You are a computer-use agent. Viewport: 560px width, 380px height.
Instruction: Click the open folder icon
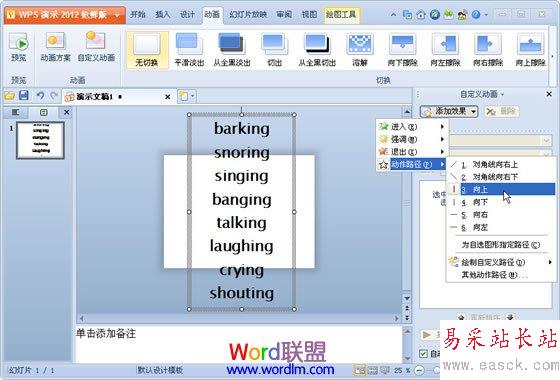point(10,96)
